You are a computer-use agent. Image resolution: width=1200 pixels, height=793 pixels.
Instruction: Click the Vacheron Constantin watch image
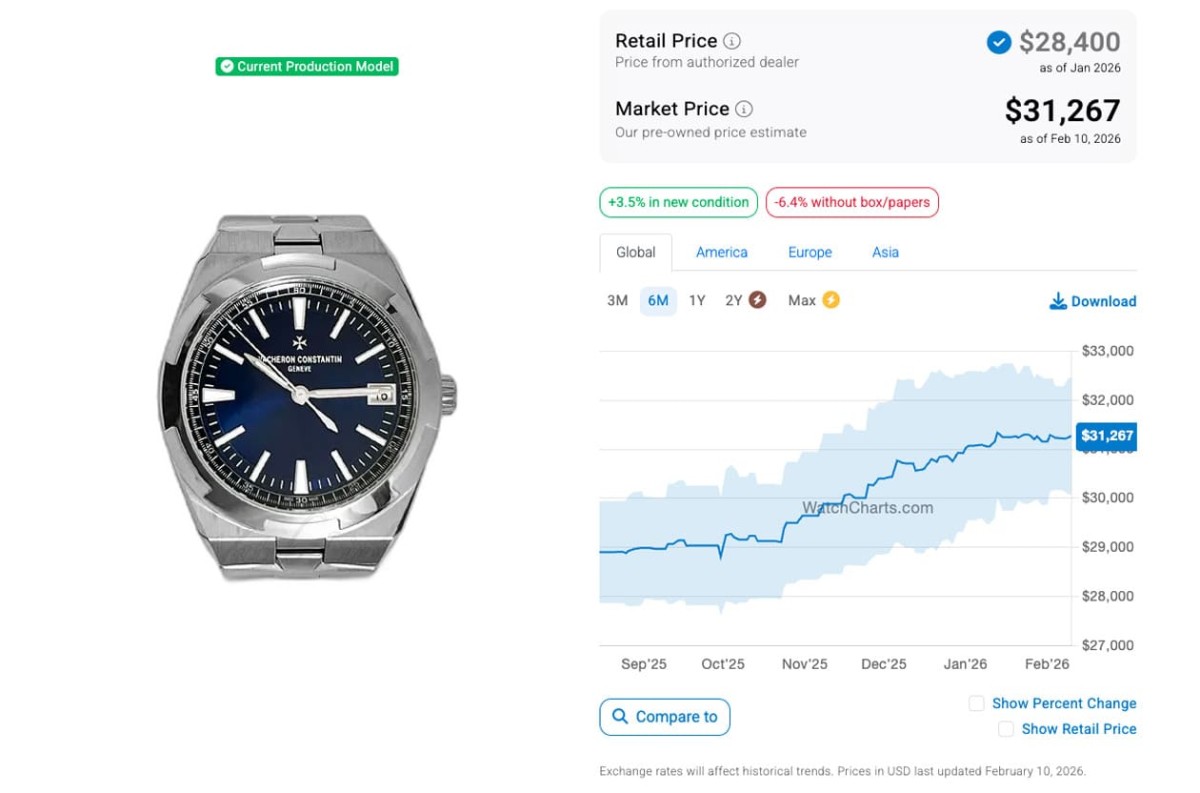pyautogui.click(x=305, y=398)
